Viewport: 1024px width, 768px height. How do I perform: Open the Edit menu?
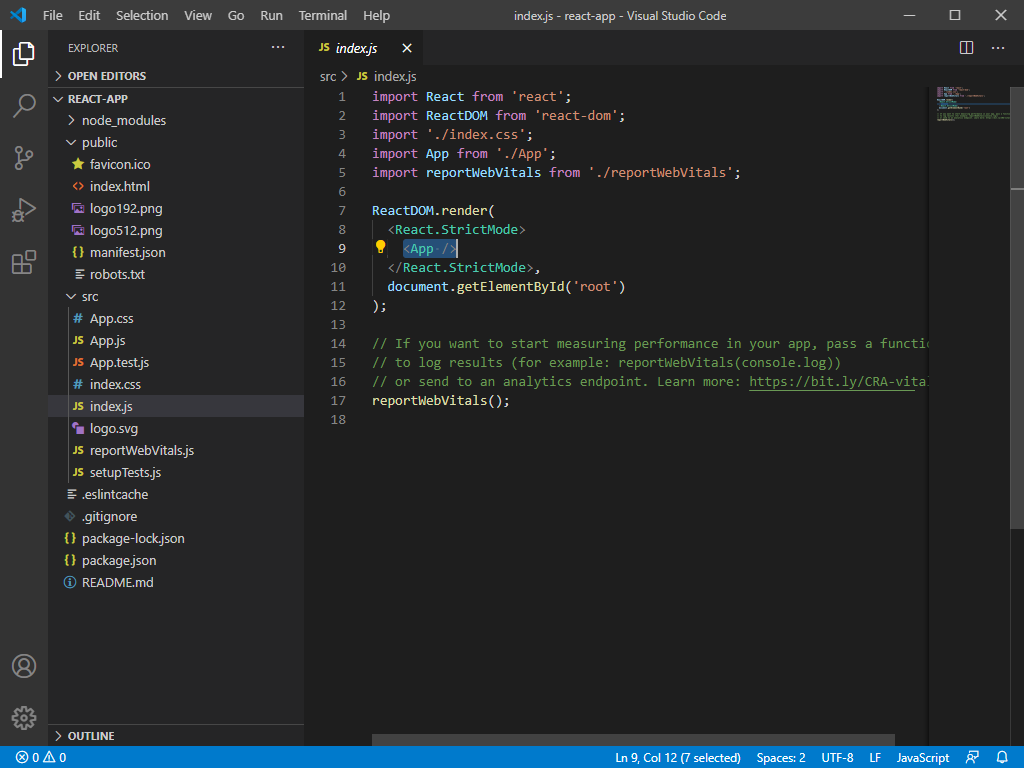click(89, 15)
